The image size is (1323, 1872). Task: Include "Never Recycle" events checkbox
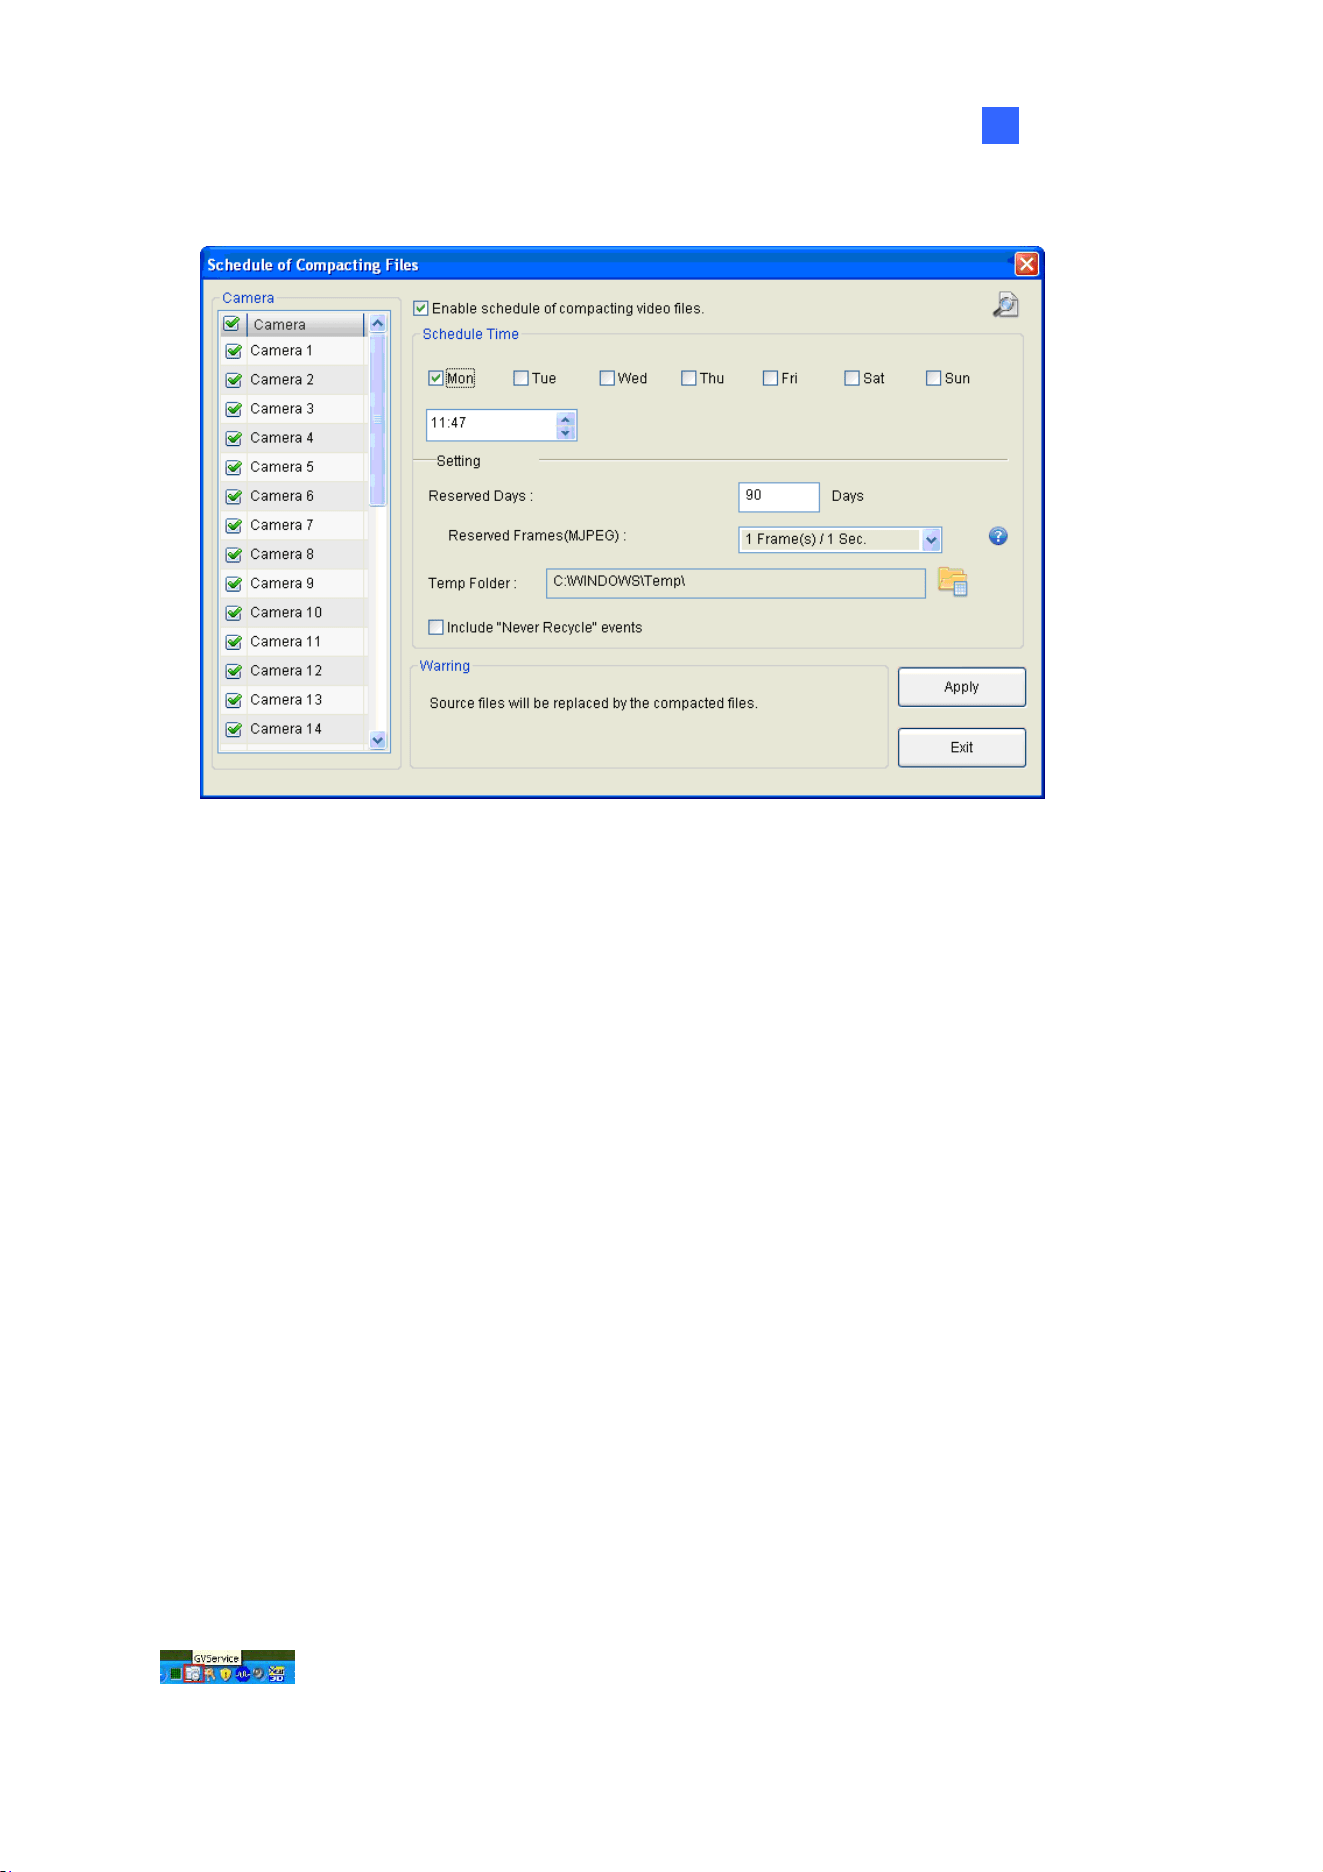click(x=435, y=627)
